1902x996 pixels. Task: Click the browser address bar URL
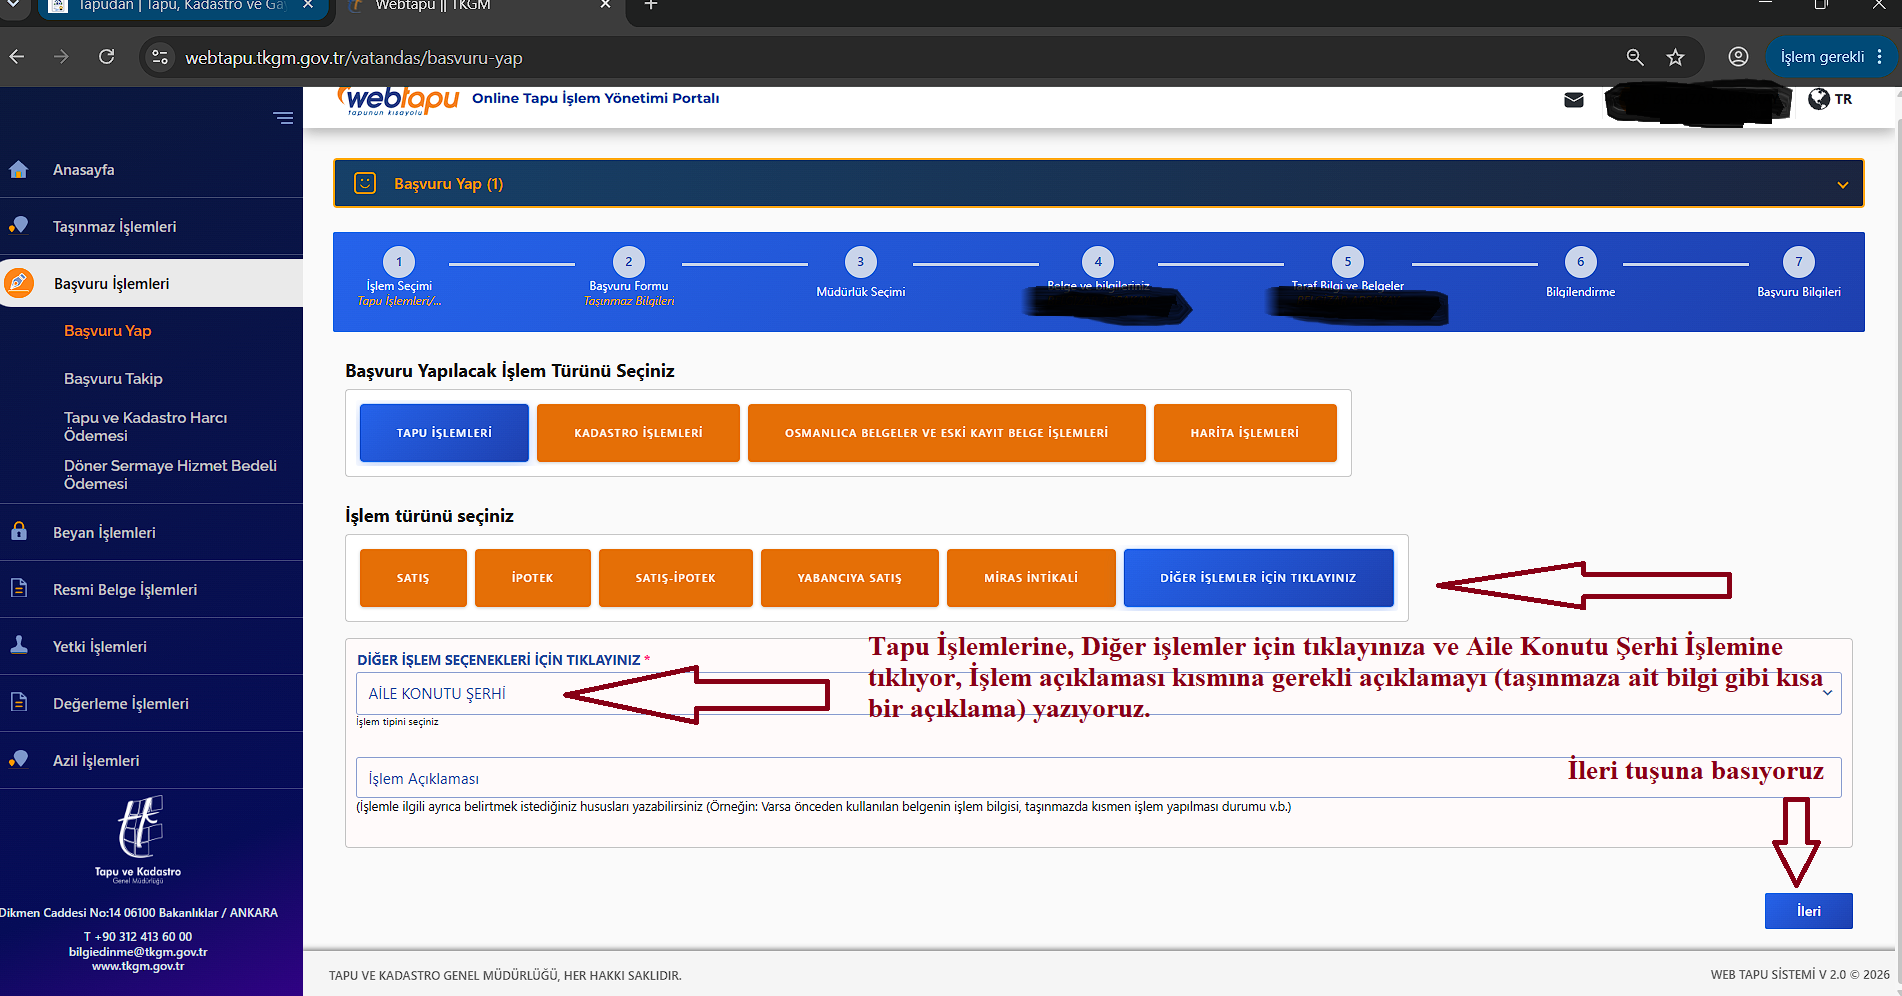pyautogui.click(x=354, y=58)
